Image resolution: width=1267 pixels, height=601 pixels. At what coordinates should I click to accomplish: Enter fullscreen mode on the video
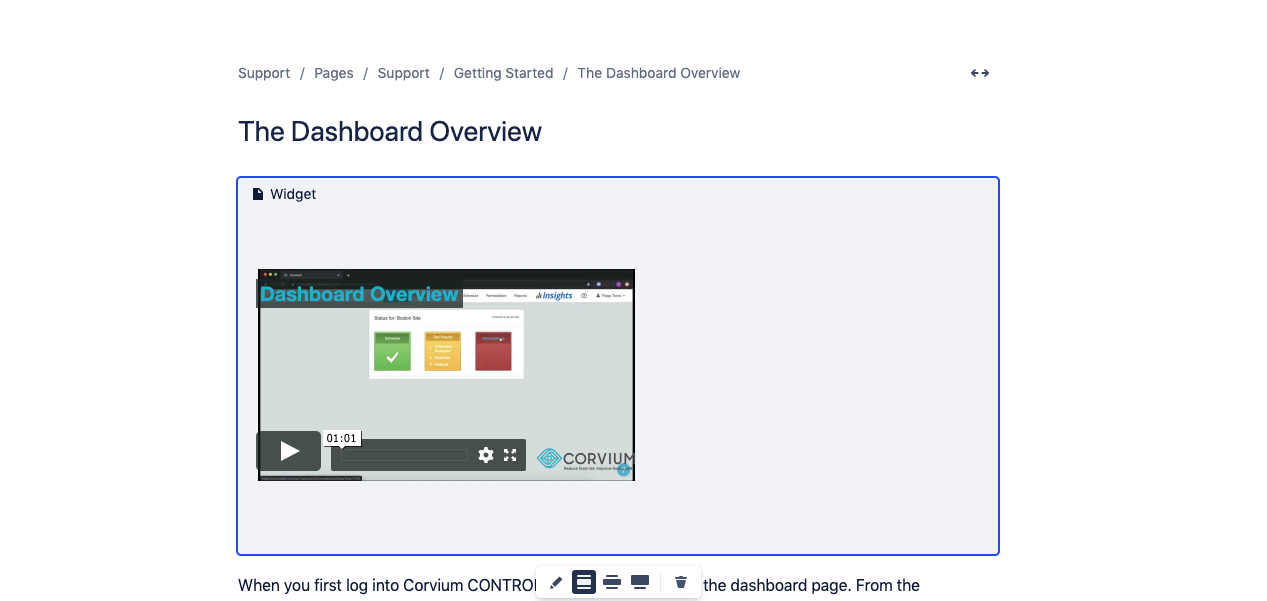coord(510,455)
